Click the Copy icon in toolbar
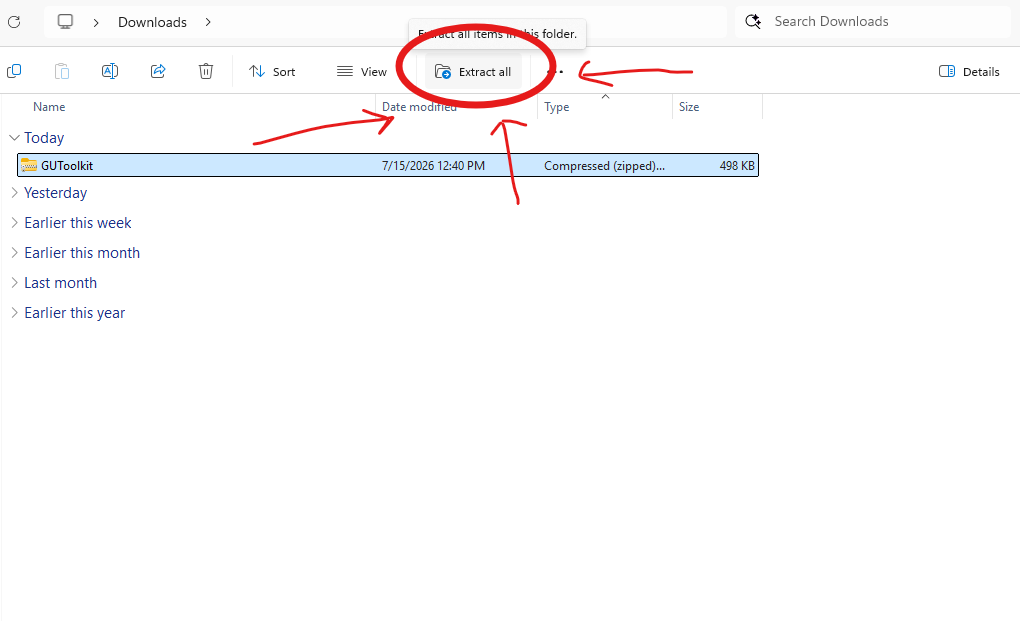This screenshot has height=621, width=1020. click(14, 71)
